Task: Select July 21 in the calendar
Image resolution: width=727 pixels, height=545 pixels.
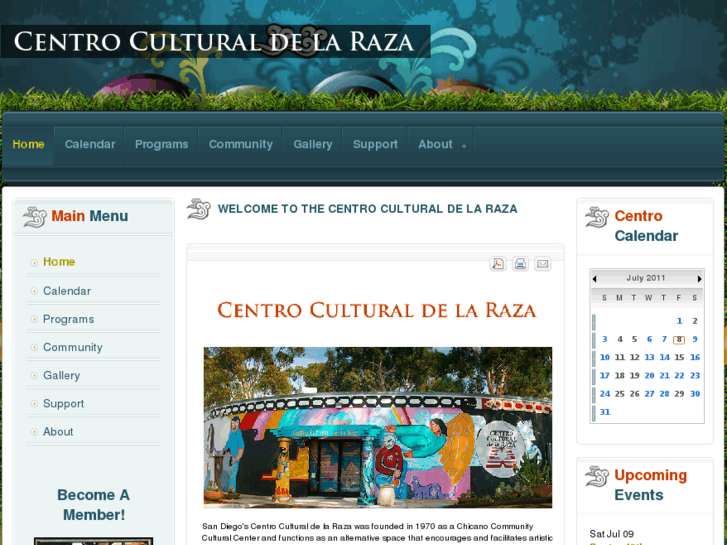Action: [664, 376]
